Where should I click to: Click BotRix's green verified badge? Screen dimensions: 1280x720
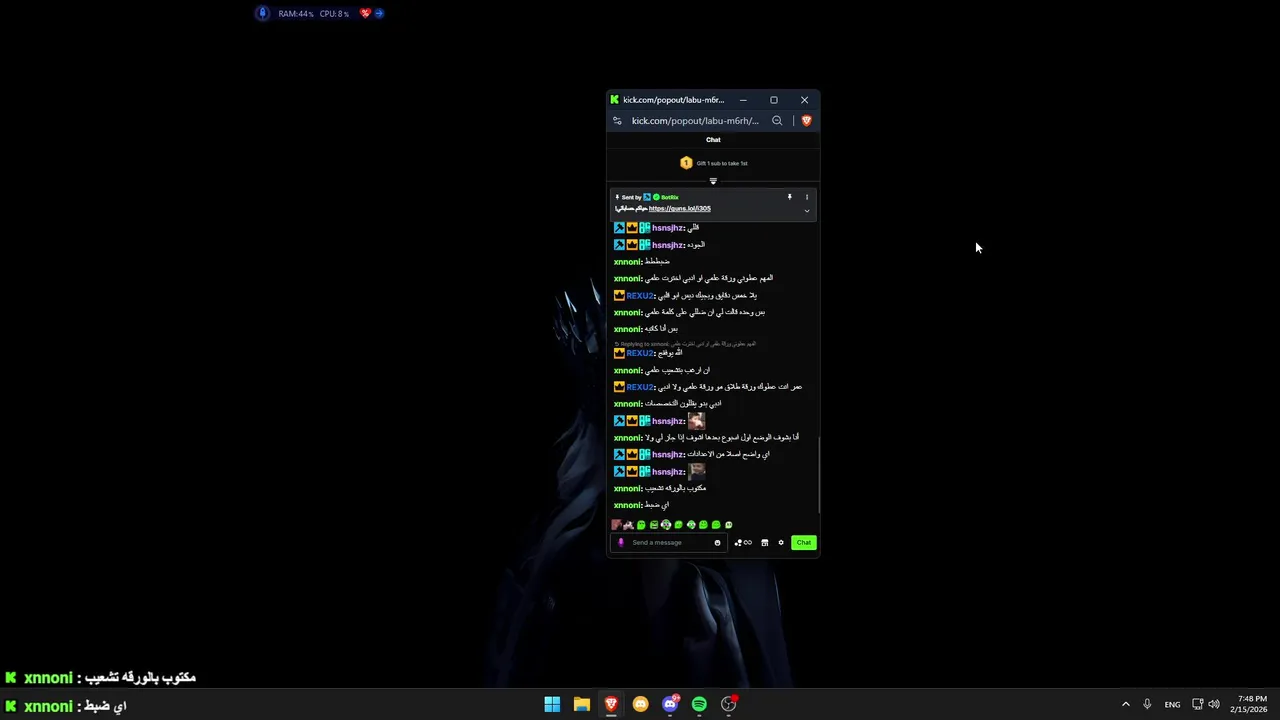point(656,197)
